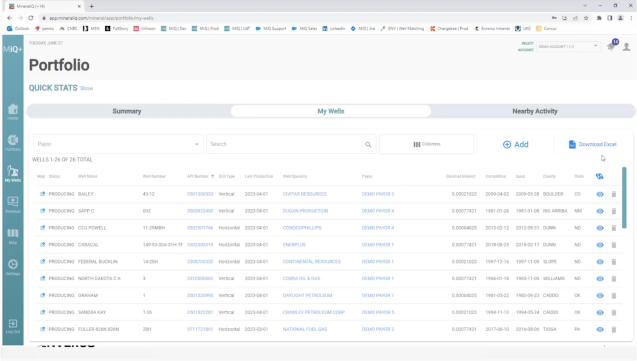Toggle visibility eye for CCU POWELL well
637x361 pixels.
coord(600,228)
